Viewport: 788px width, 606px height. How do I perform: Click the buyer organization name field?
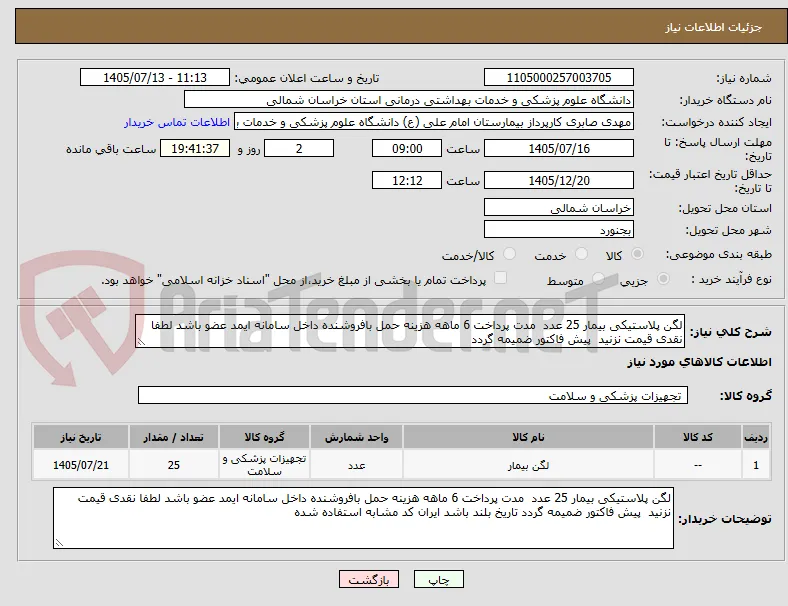coord(409,99)
